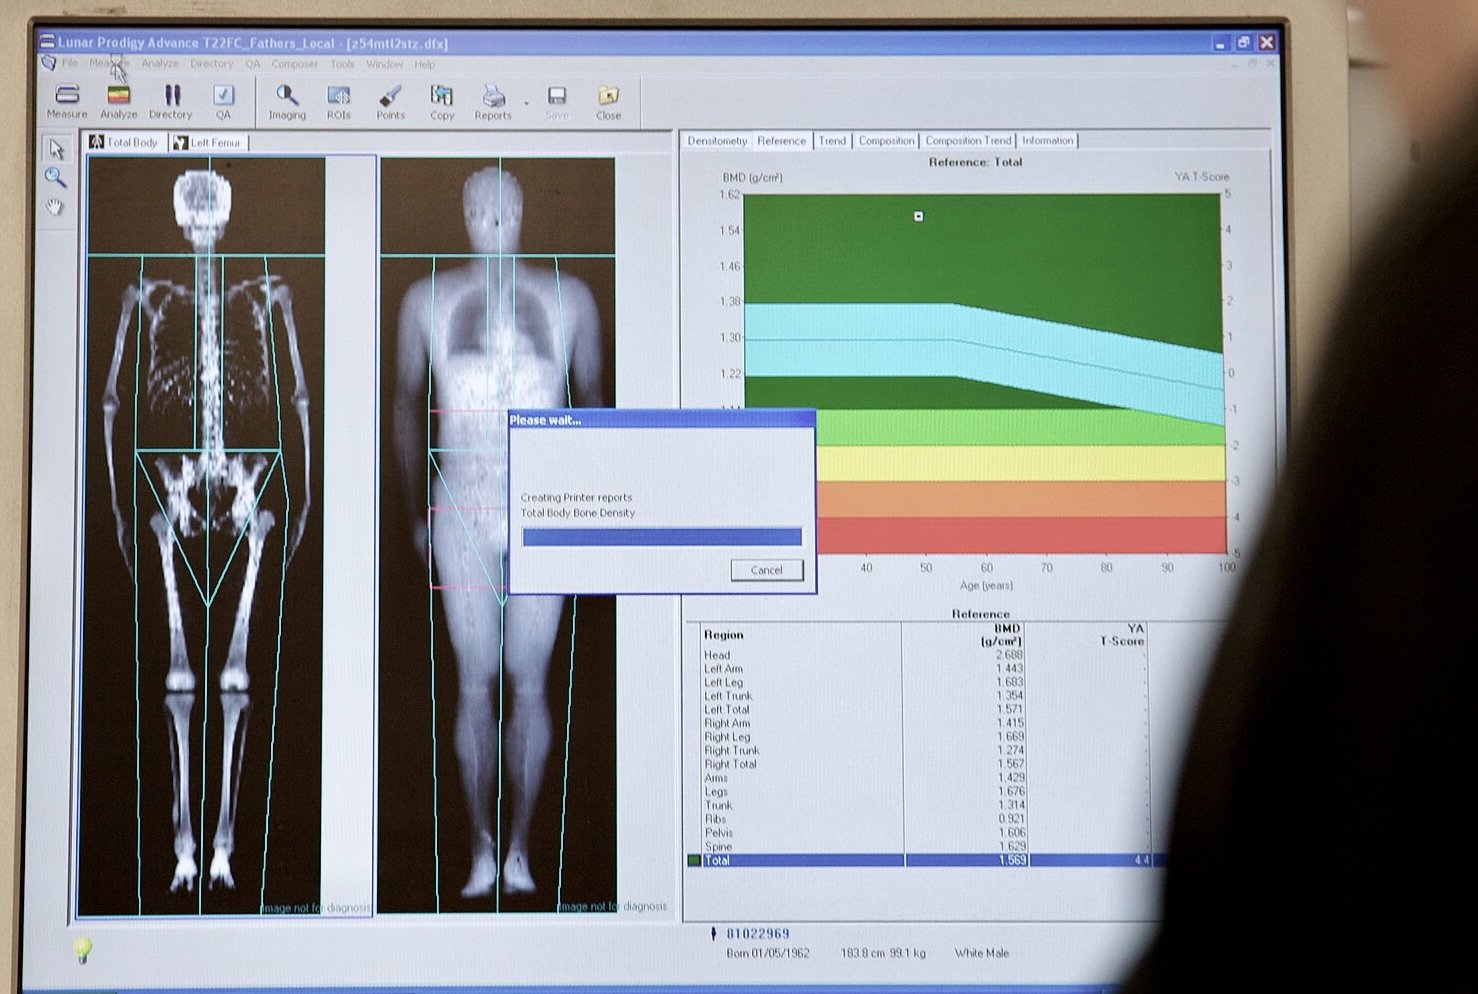Cancel the printer report creation
This screenshot has width=1478, height=994.
(767, 570)
